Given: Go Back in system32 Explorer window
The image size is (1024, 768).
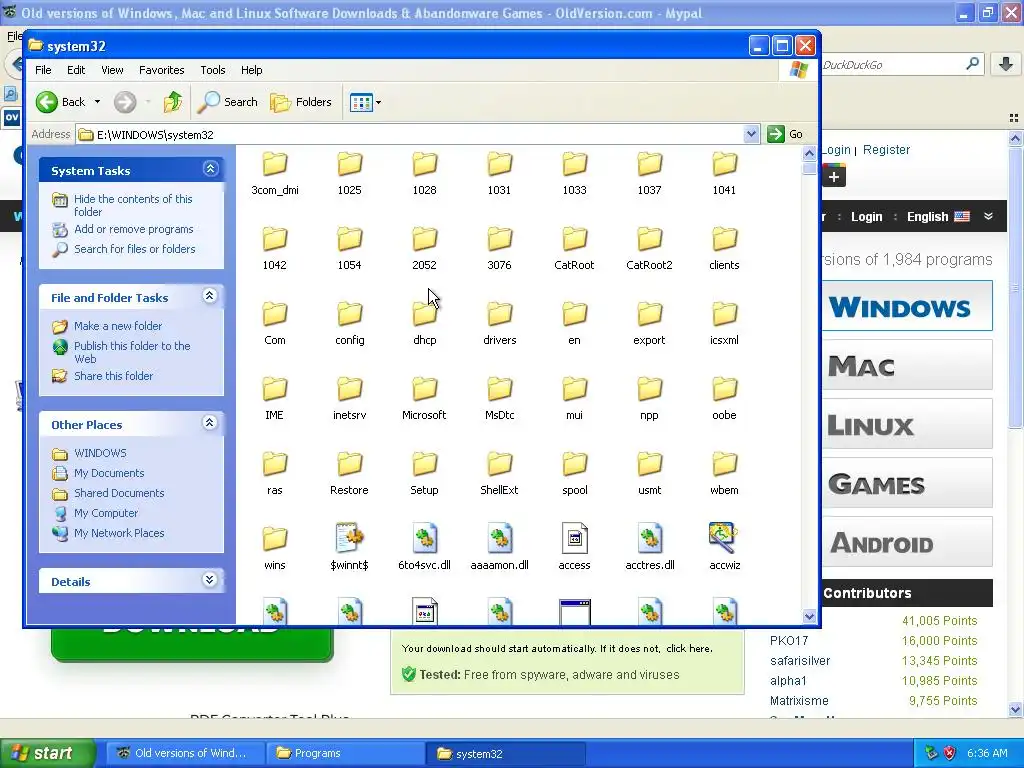Looking at the screenshot, I should [x=60, y=102].
